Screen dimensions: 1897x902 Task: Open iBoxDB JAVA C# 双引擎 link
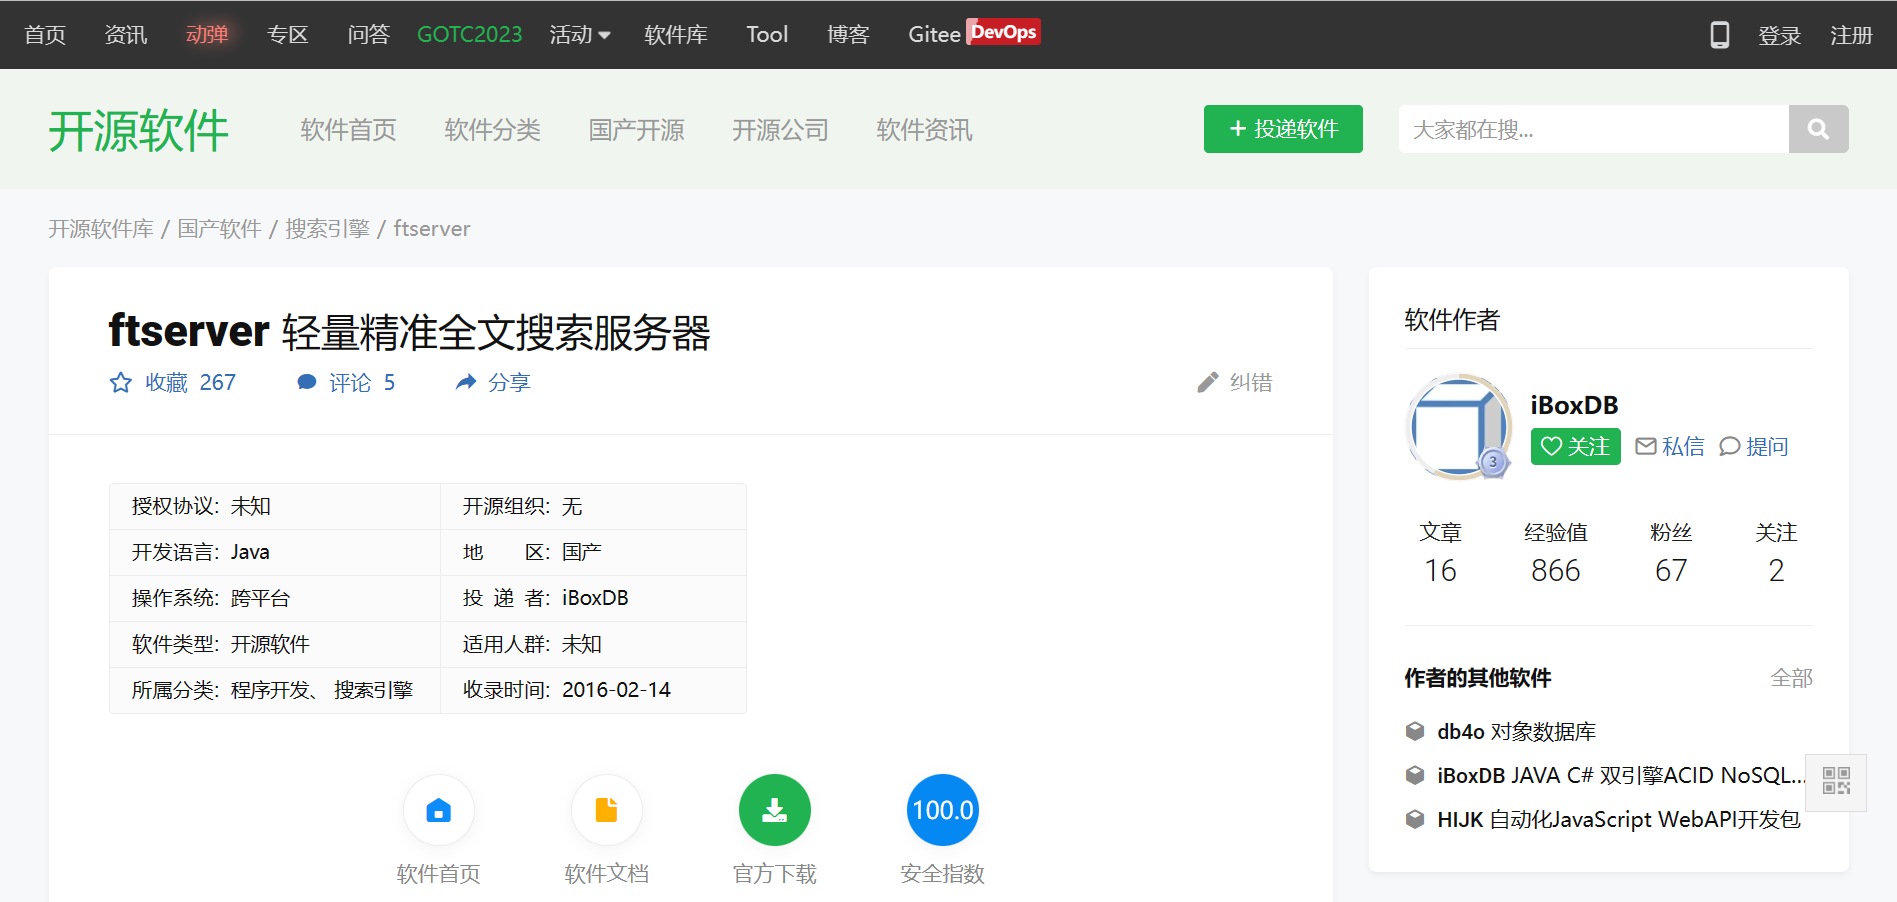pyautogui.click(x=1621, y=775)
